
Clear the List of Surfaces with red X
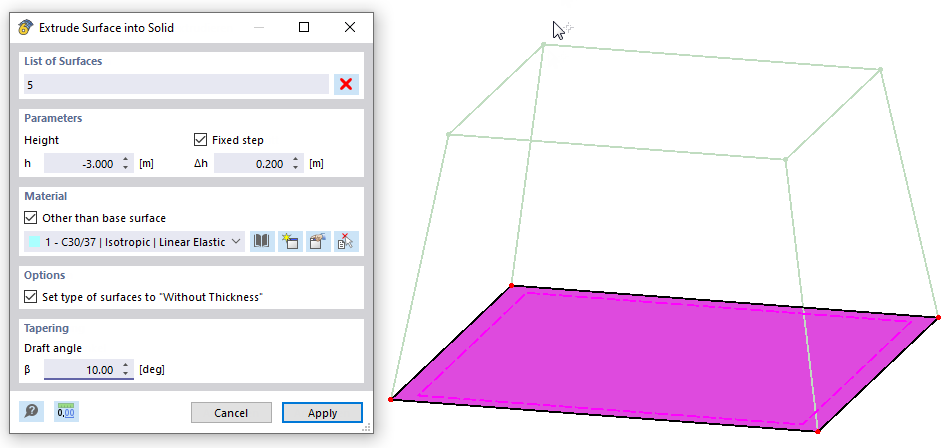346,84
